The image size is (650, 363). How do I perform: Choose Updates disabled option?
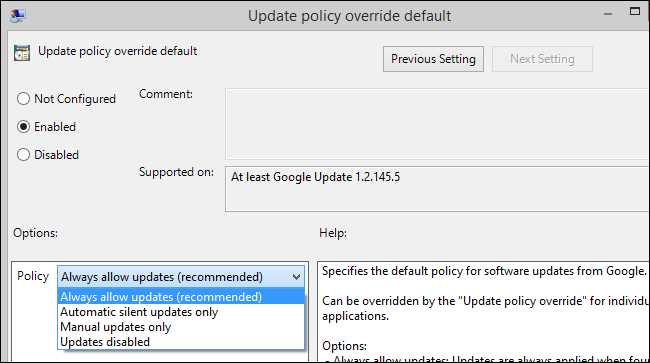tap(181, 341)
